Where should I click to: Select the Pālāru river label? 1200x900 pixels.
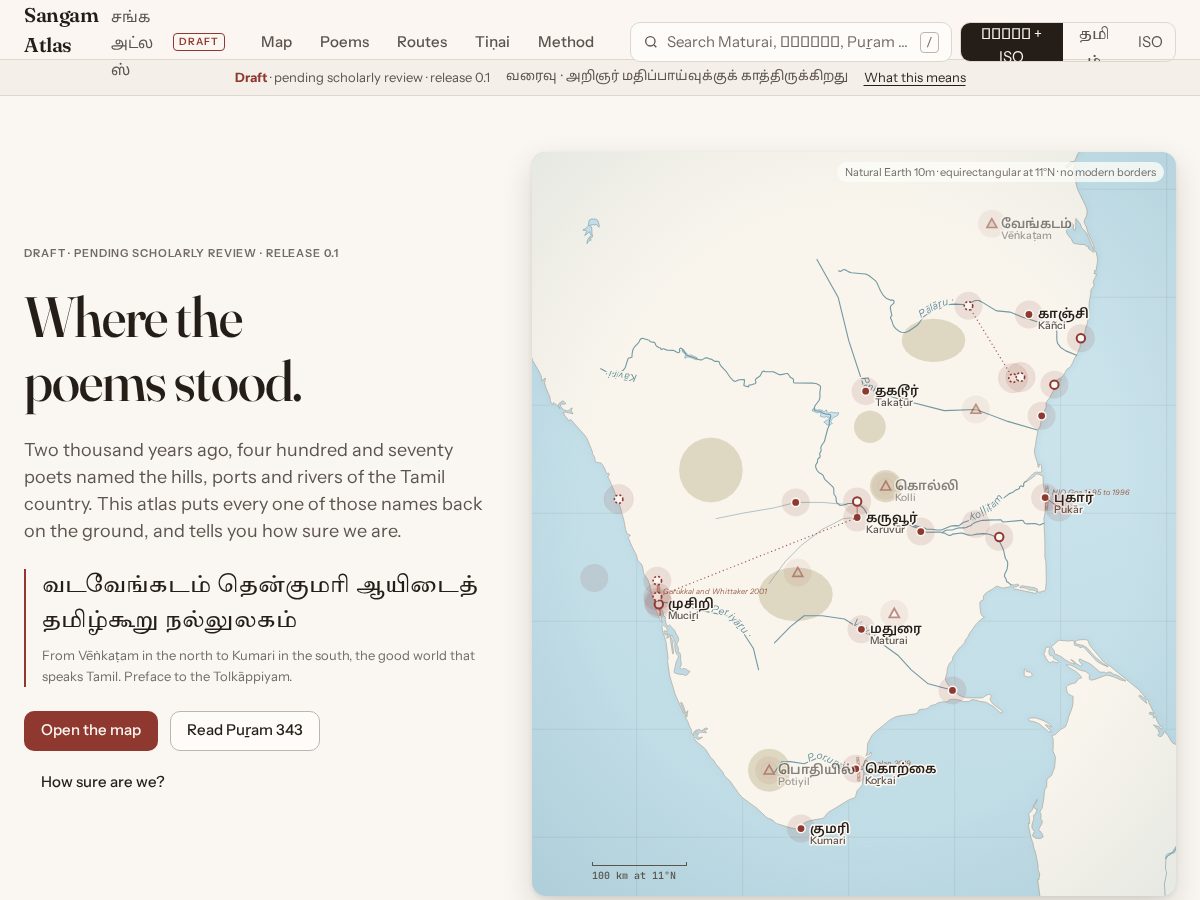[x=933, y=309]
